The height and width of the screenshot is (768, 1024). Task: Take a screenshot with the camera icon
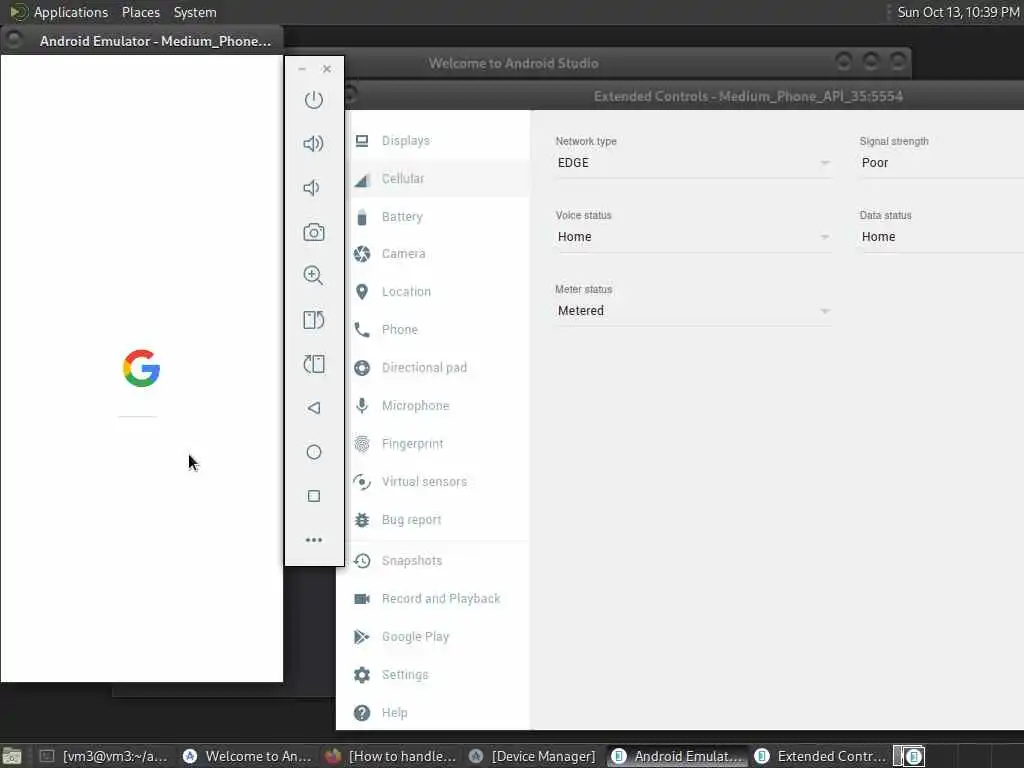pyautogui.click(x=313, y=232)
